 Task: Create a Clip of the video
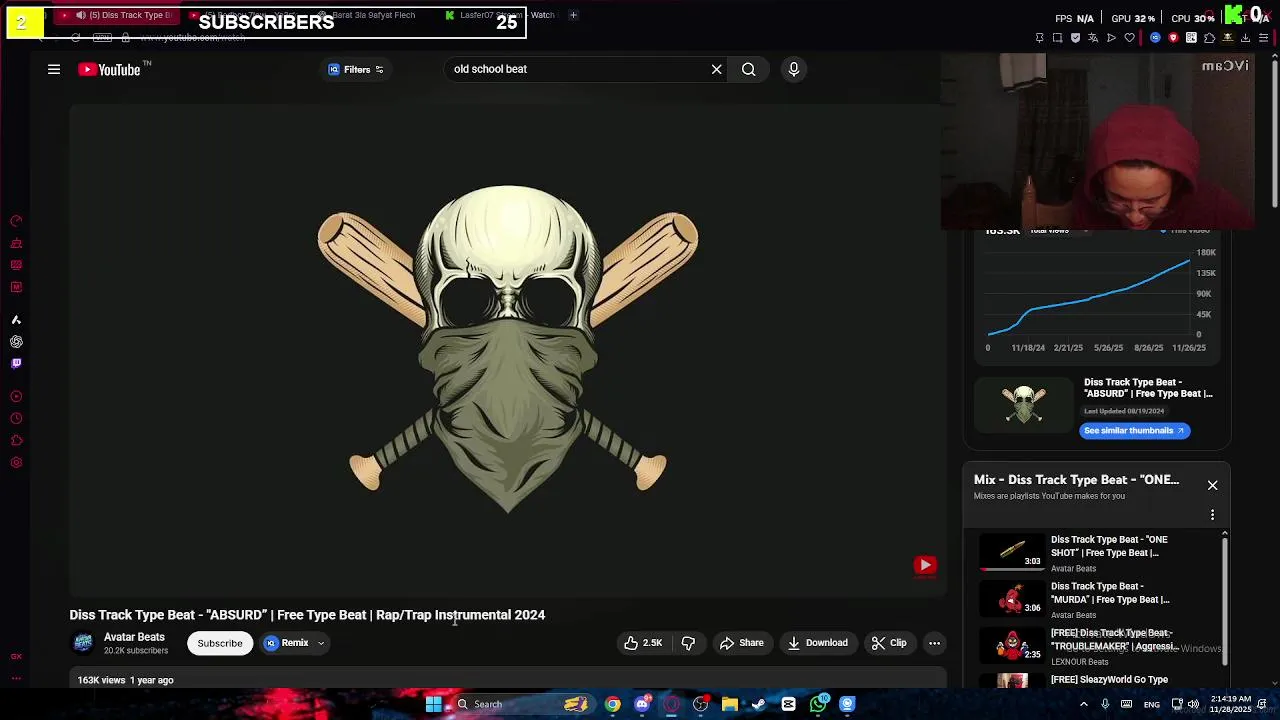coord(889,643)
